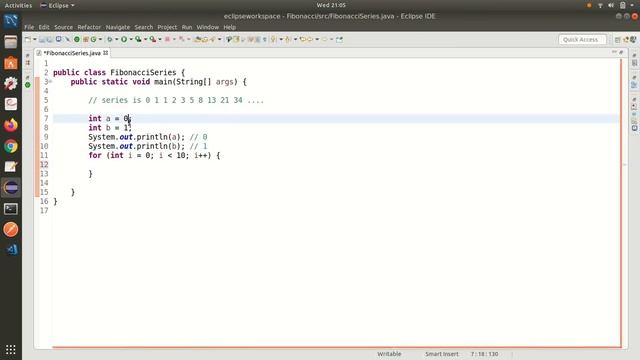Screen dimensions: 640x360
Task: Click 'System.out.println(b);' on line 10
Action: (x=136, y=146)
